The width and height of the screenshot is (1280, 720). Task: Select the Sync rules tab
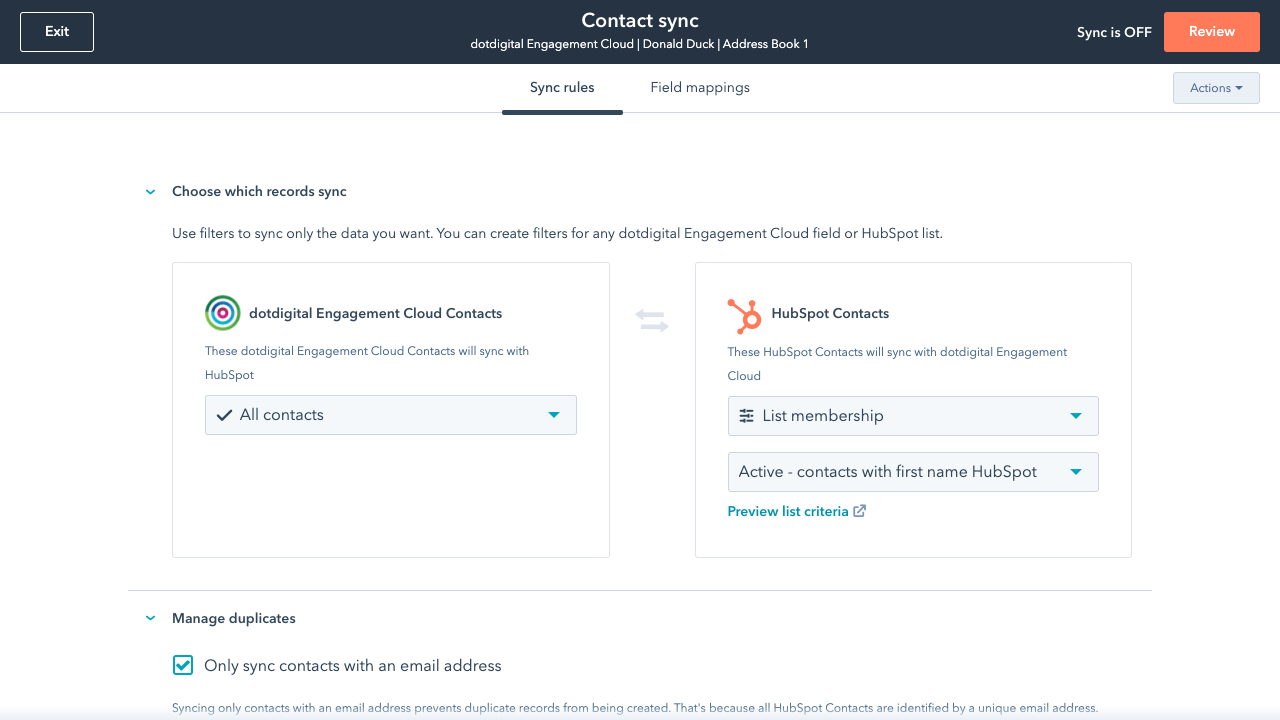point(562,88)
